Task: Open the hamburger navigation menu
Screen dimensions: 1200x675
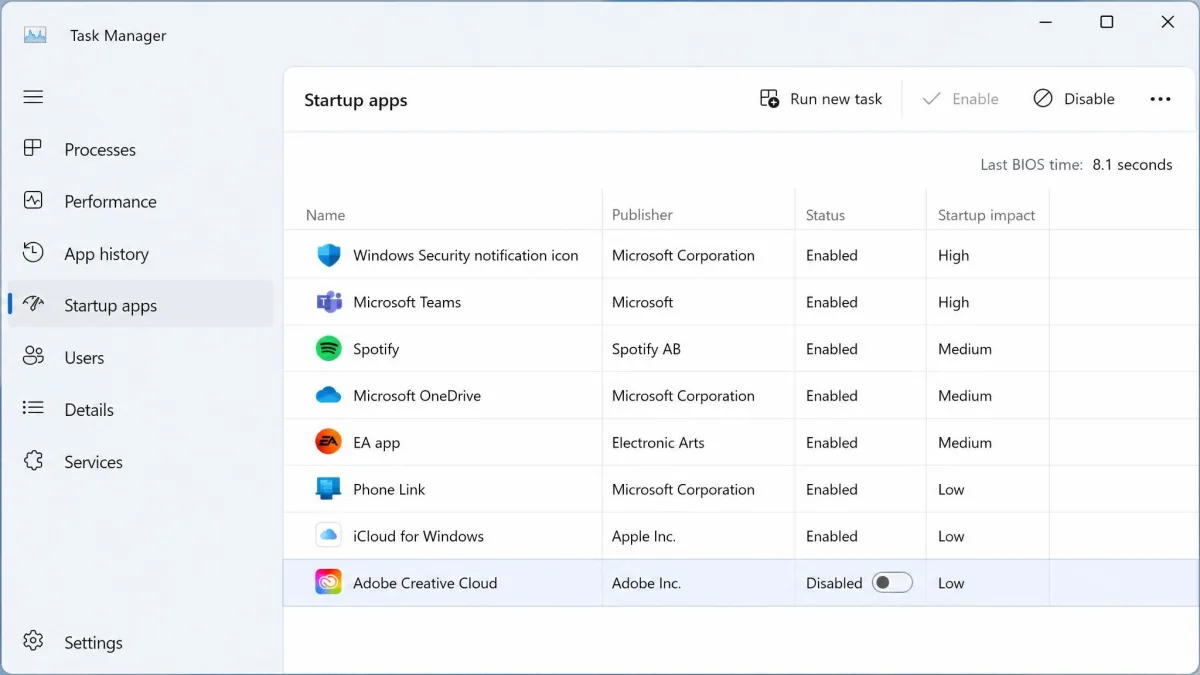Action: pyautogui.click(x=33, y=97)
